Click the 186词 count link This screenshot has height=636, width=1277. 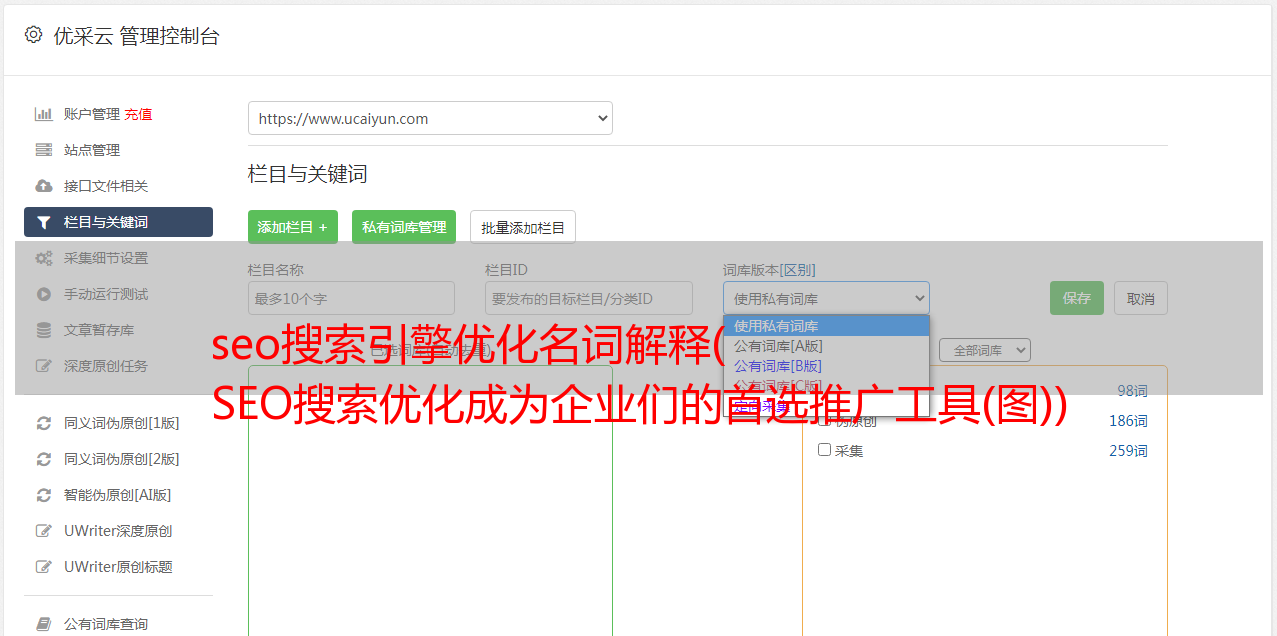pos(1128,421)
